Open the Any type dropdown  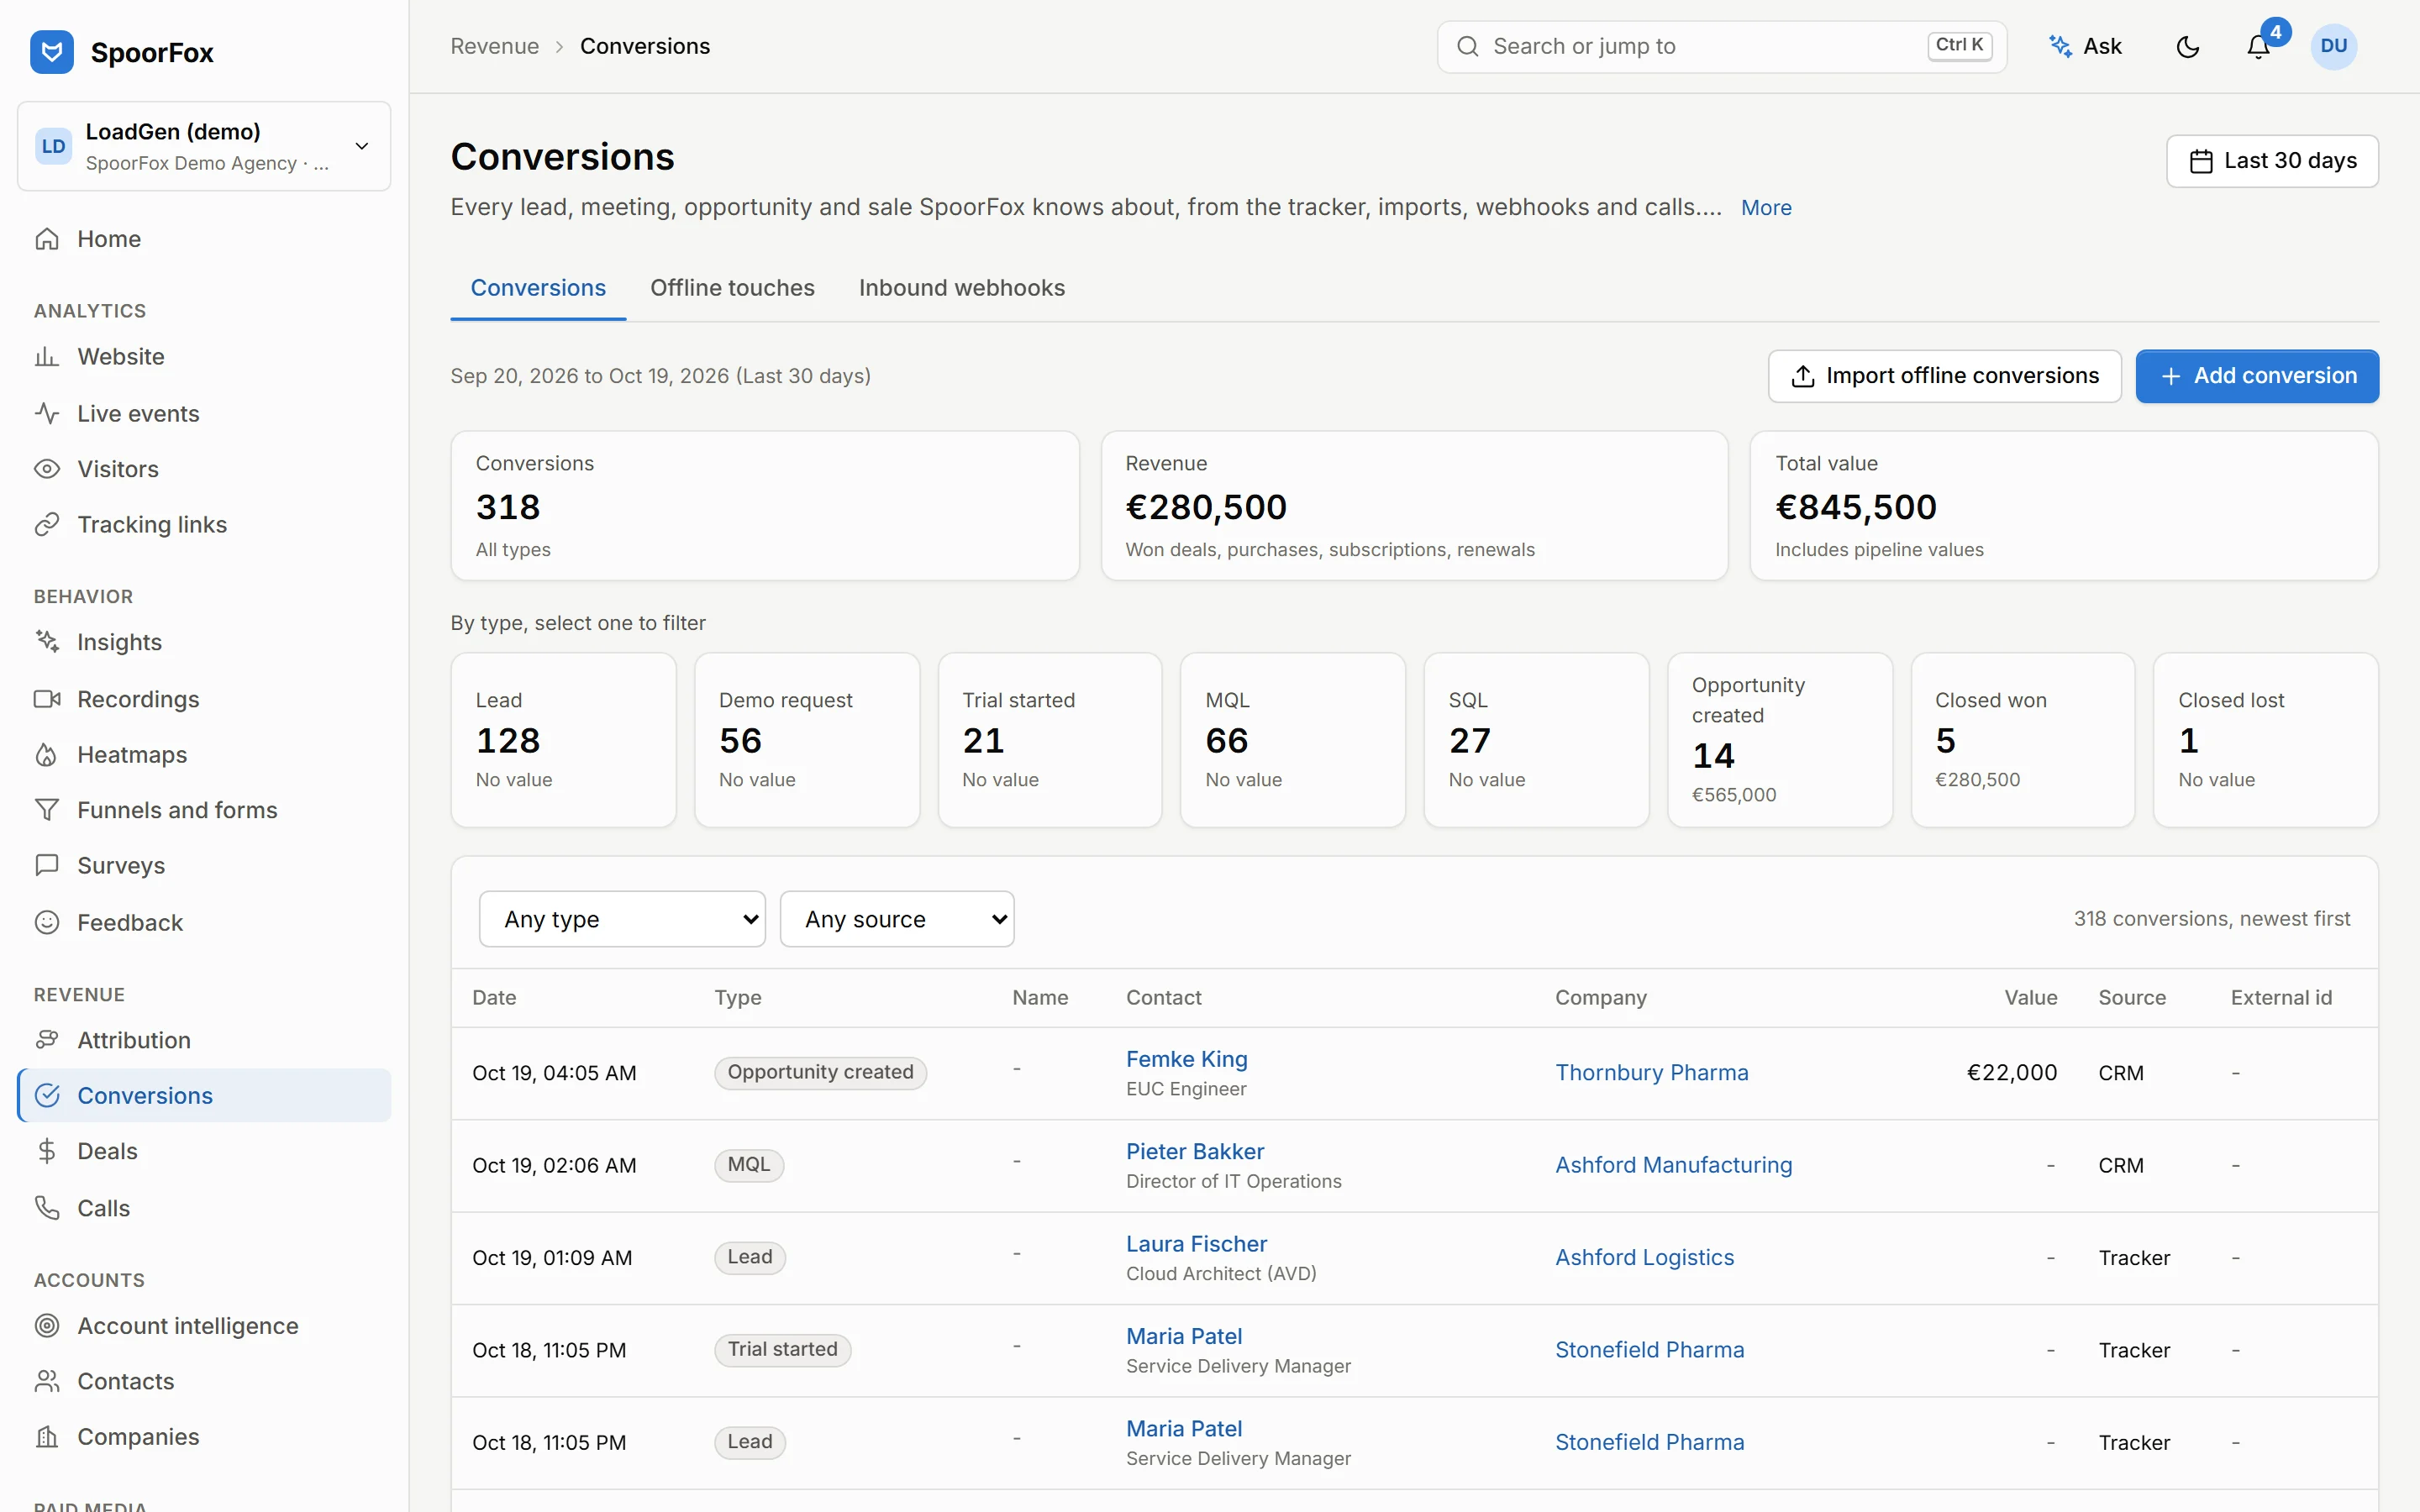(x=622, y=919)
